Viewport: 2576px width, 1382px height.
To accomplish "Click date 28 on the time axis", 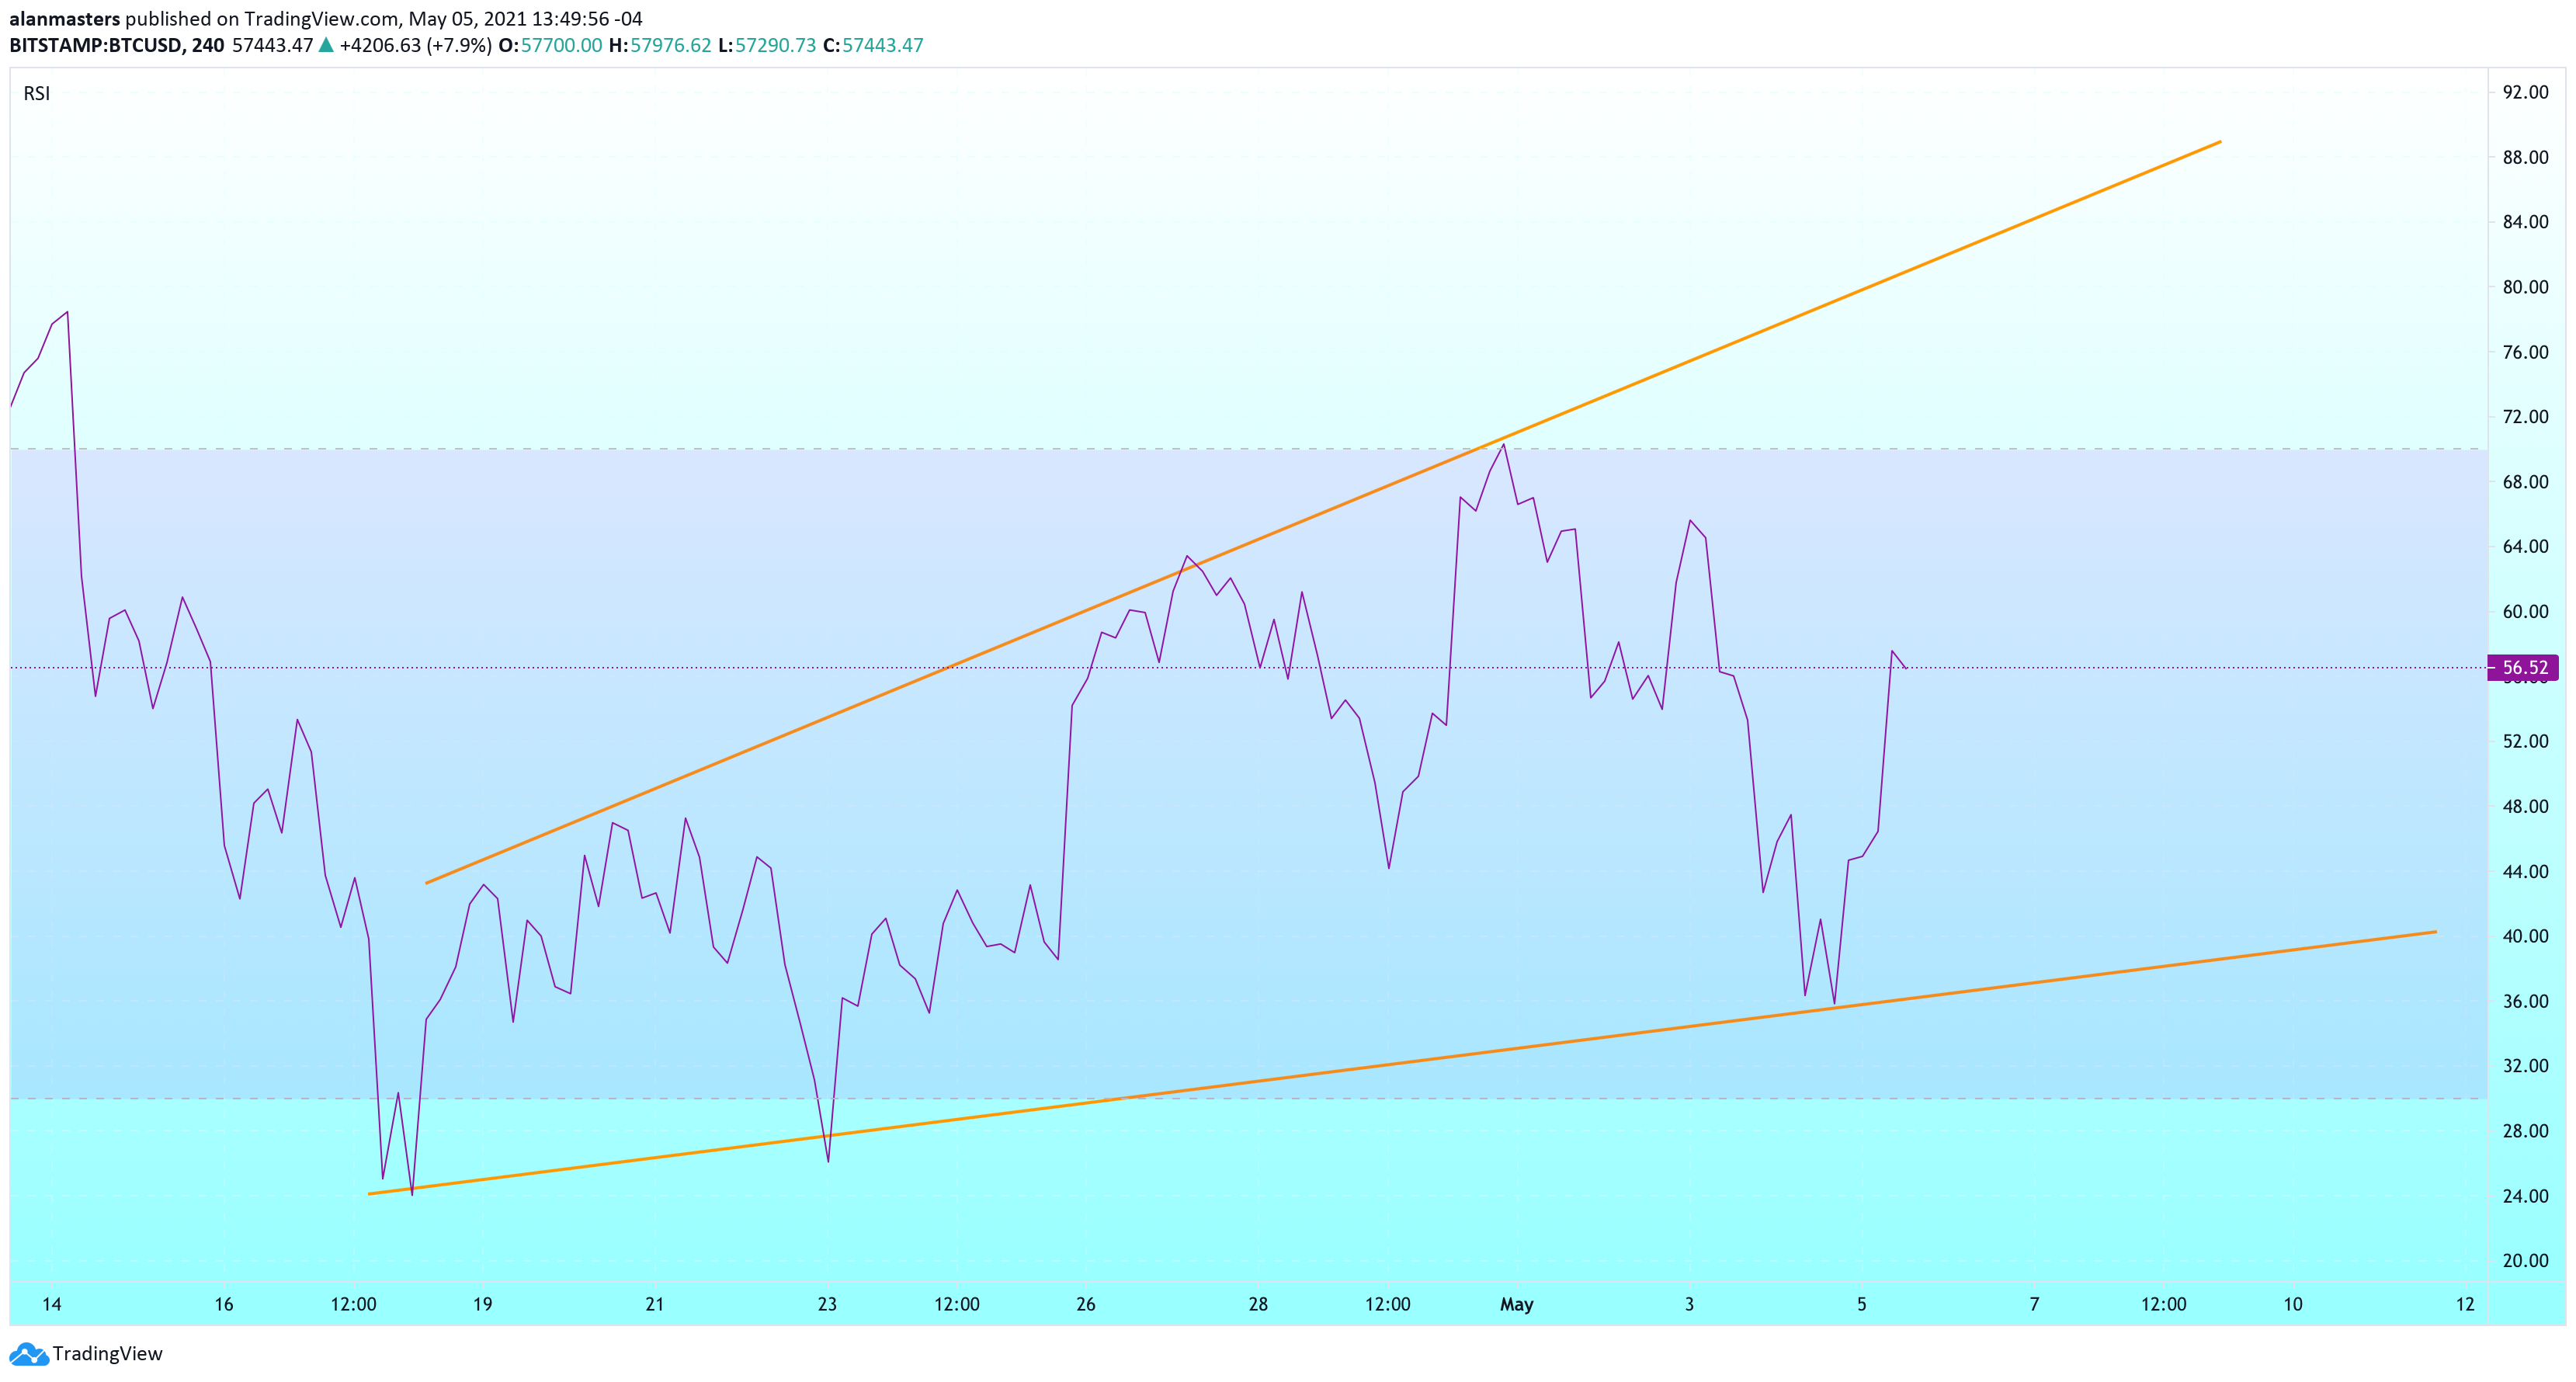I will coord(1258,1305).
